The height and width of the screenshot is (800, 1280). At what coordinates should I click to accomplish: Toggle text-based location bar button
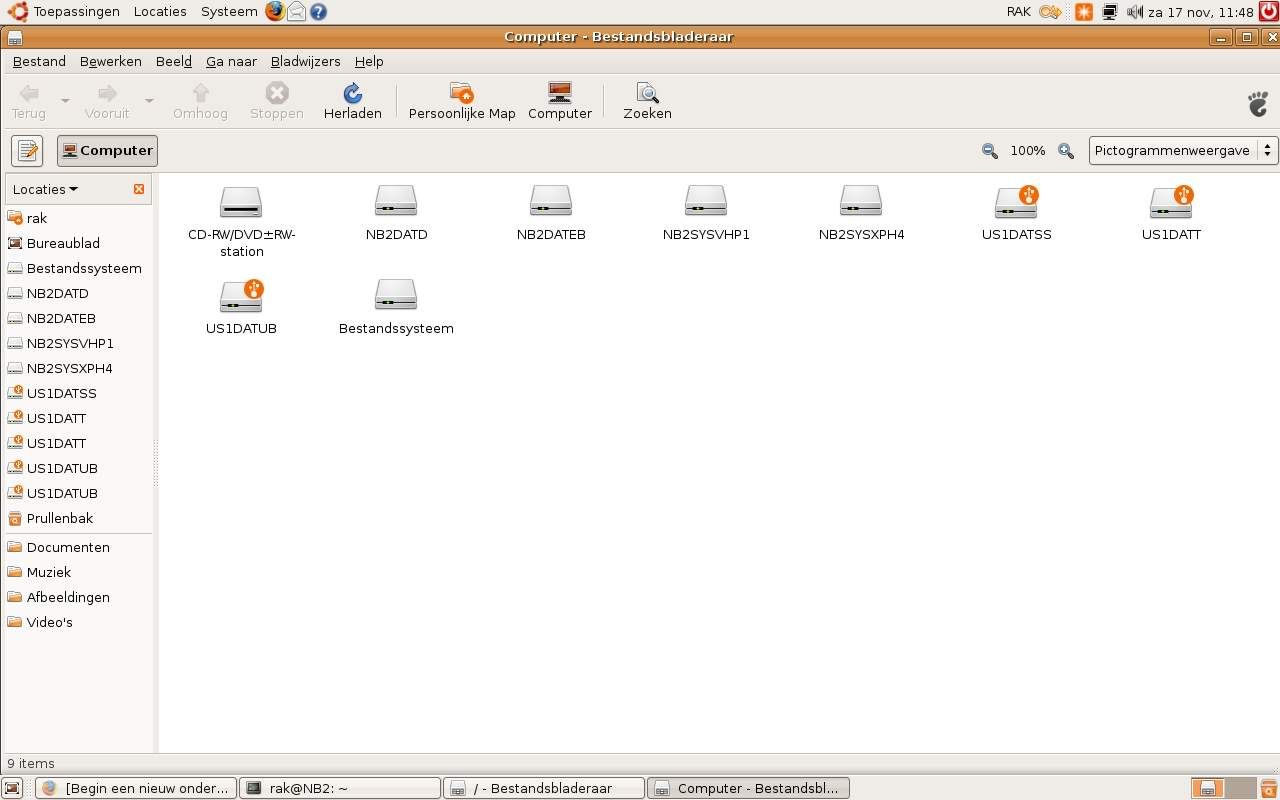coord(27,151)
